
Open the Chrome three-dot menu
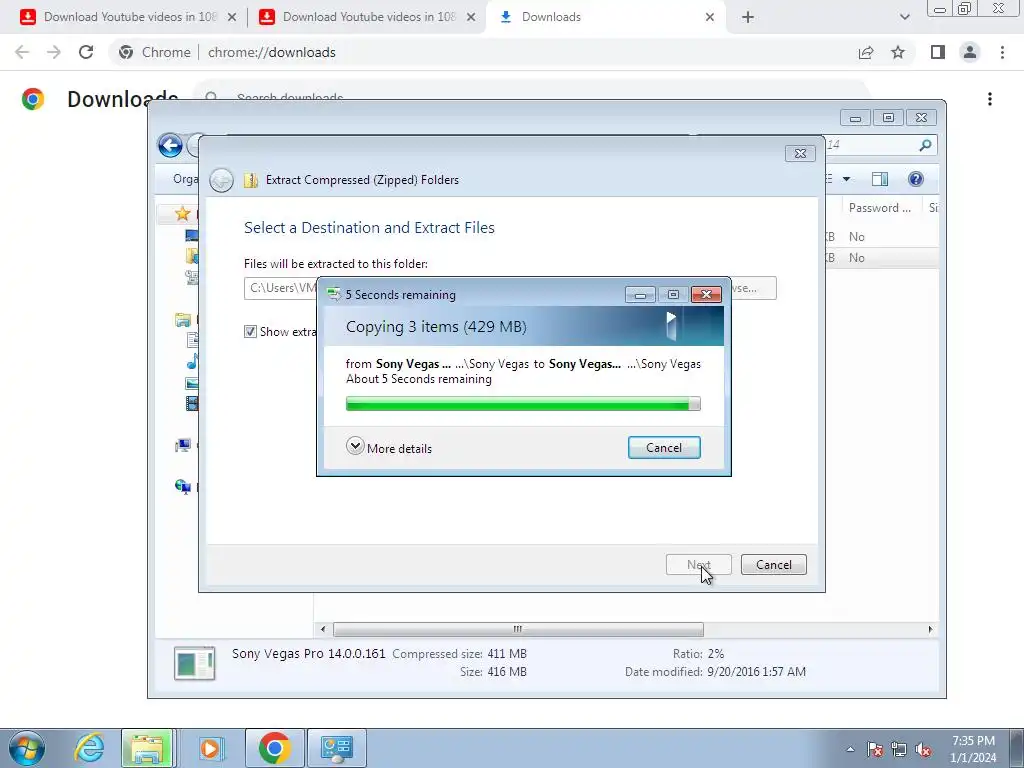tap(1002, 52)
